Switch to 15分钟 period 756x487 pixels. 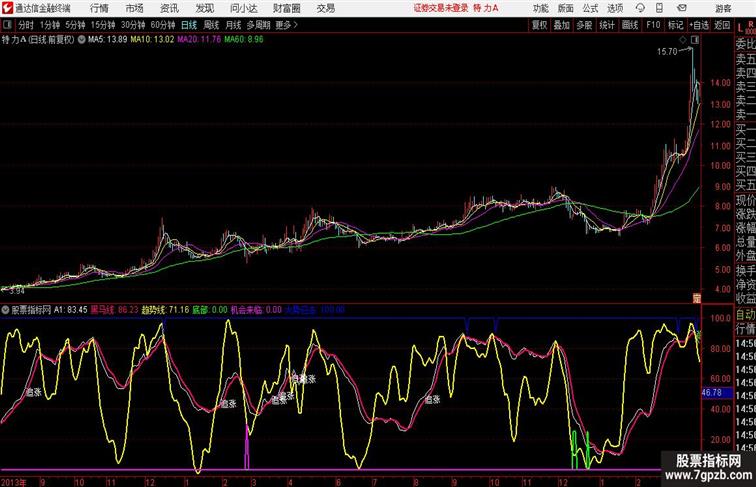tap(103, 25)
